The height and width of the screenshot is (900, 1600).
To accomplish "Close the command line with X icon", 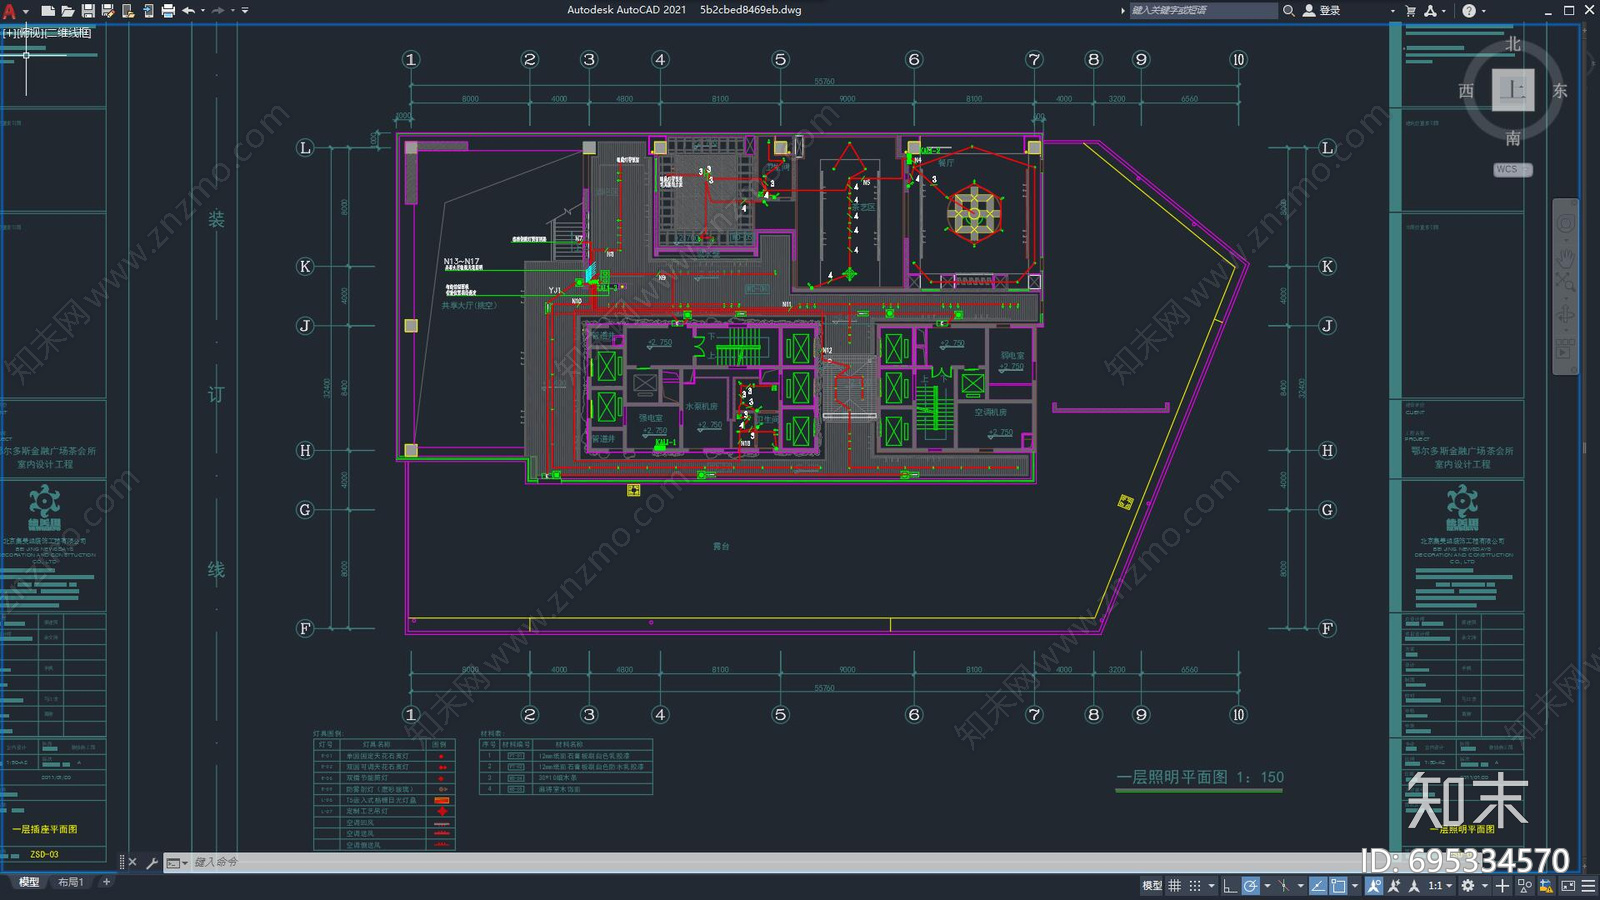I will (132, 862).
